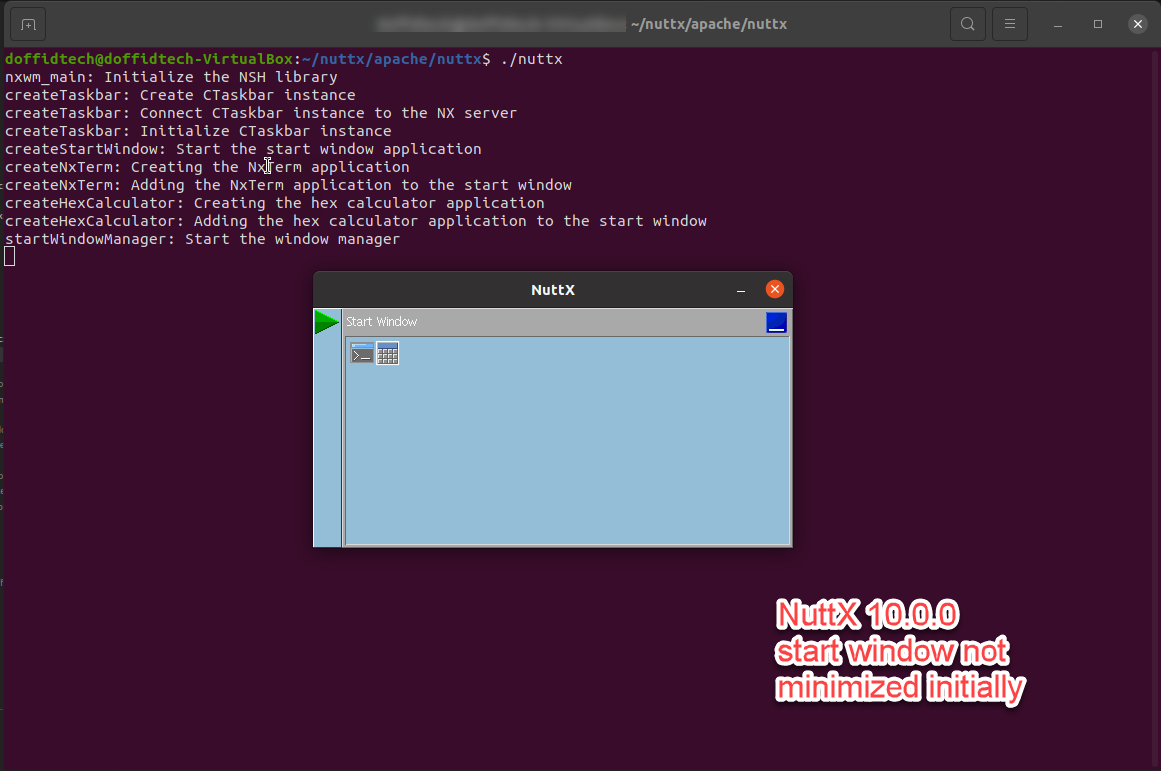The width and height of the screenshot is (1161, 771).
Task: Click 'createHexCalculator: Creating the hex calculator application' line
Action: click(275, 203)
